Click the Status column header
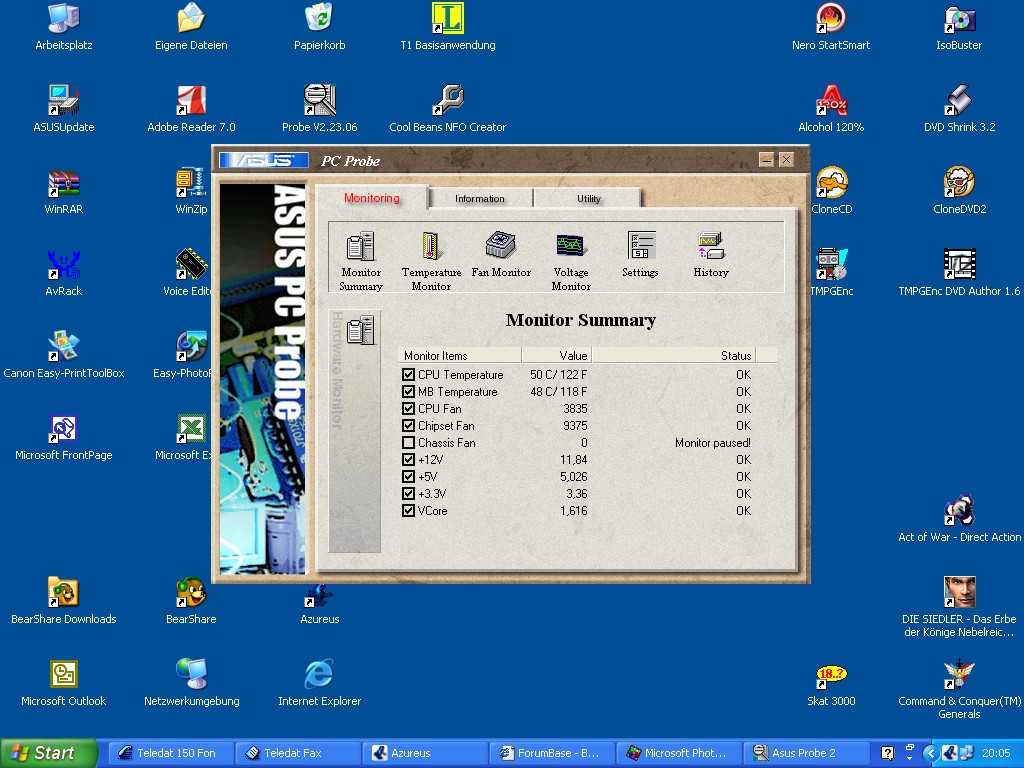 click(673, 355)
